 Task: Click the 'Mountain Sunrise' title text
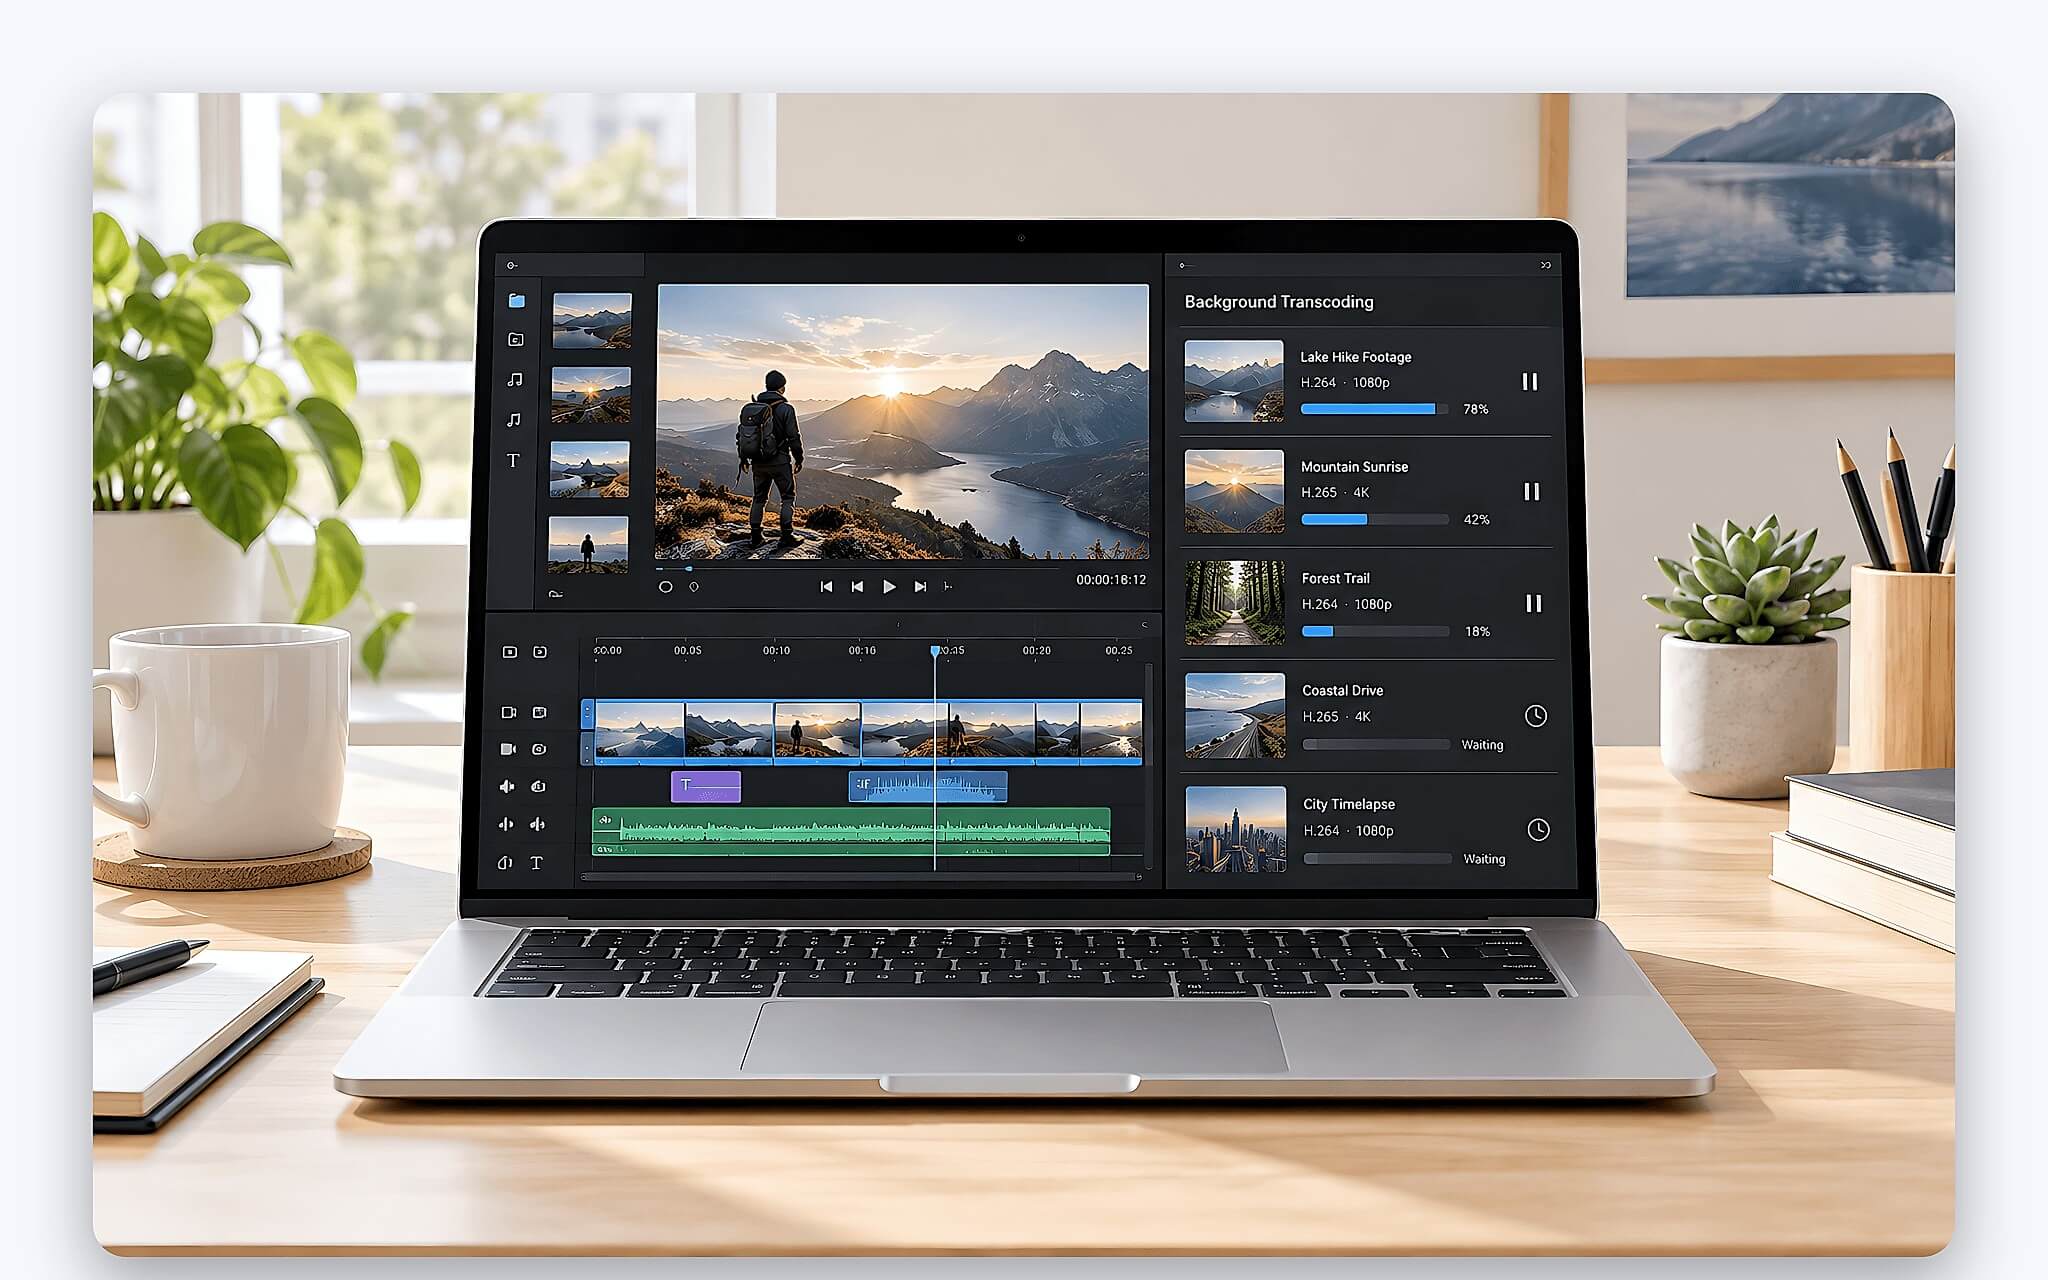point(1354,467)
